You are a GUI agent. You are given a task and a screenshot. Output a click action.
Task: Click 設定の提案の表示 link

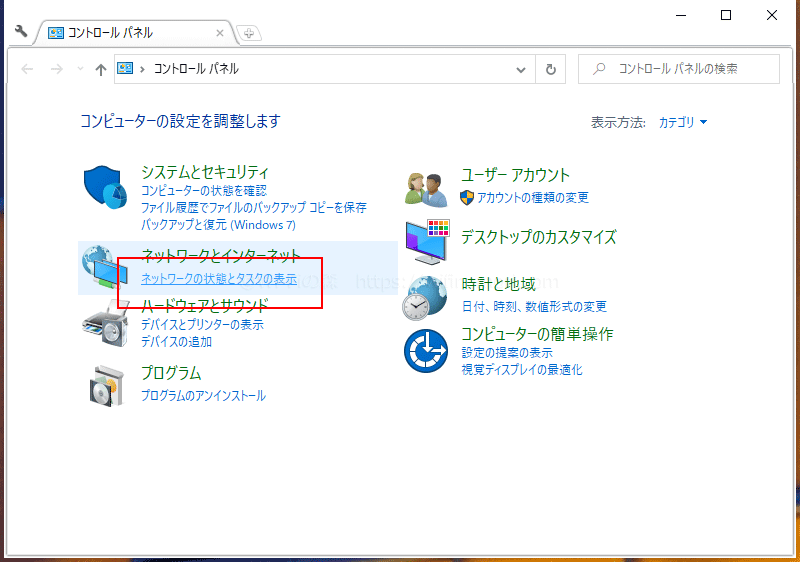click(507, 352)
